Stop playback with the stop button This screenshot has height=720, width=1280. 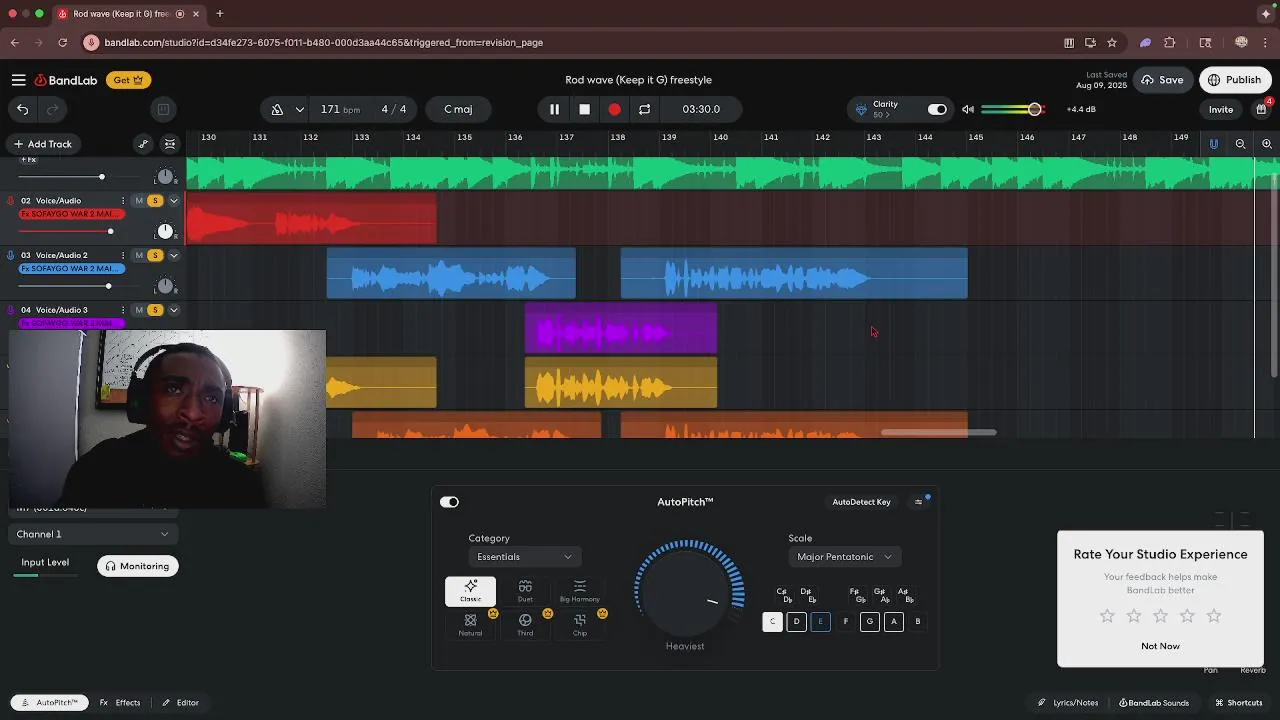click(584, 109)
